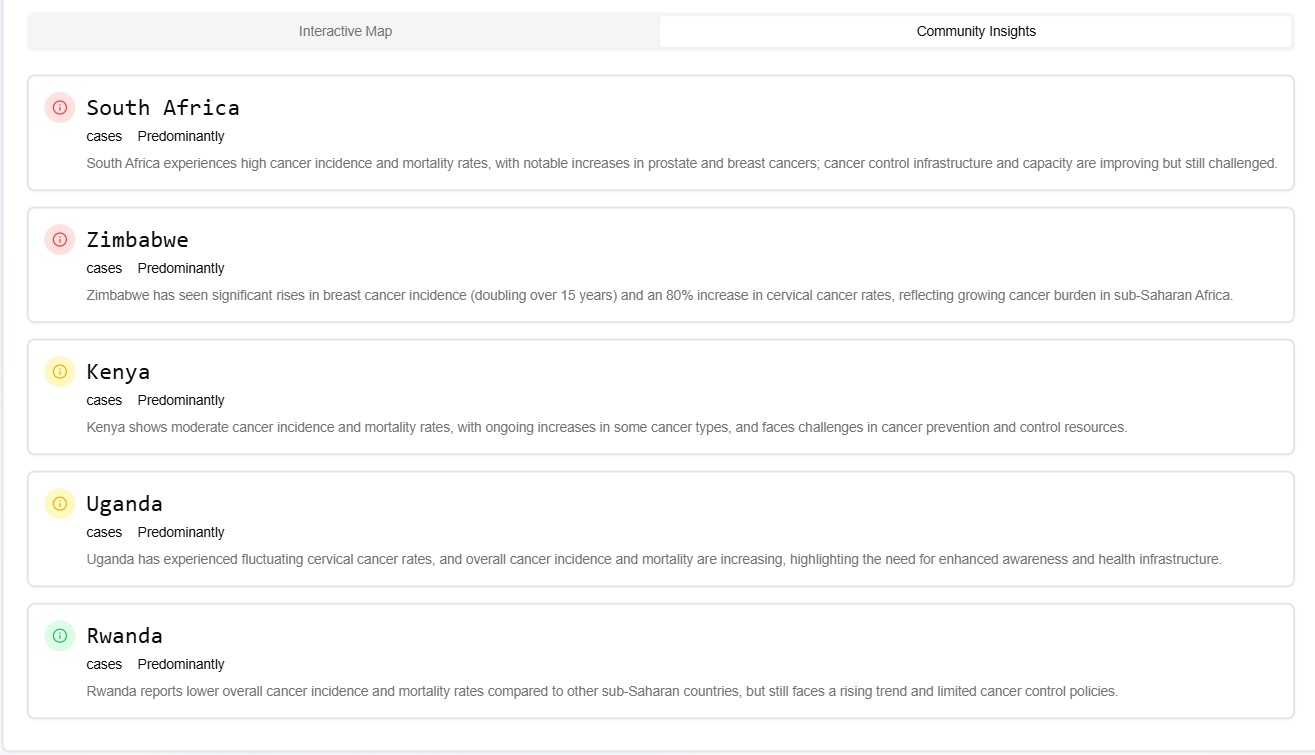
Task: Click the yellow info icon beside Kenya
Action: click(60, 371)
